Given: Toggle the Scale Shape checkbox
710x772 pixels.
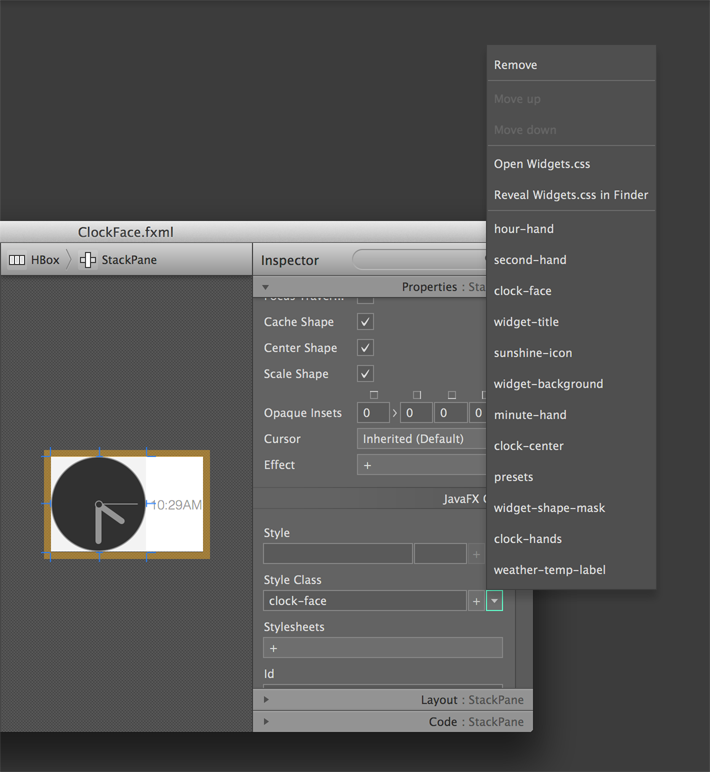Looking at the screenshot, I should tap(366, 374).
